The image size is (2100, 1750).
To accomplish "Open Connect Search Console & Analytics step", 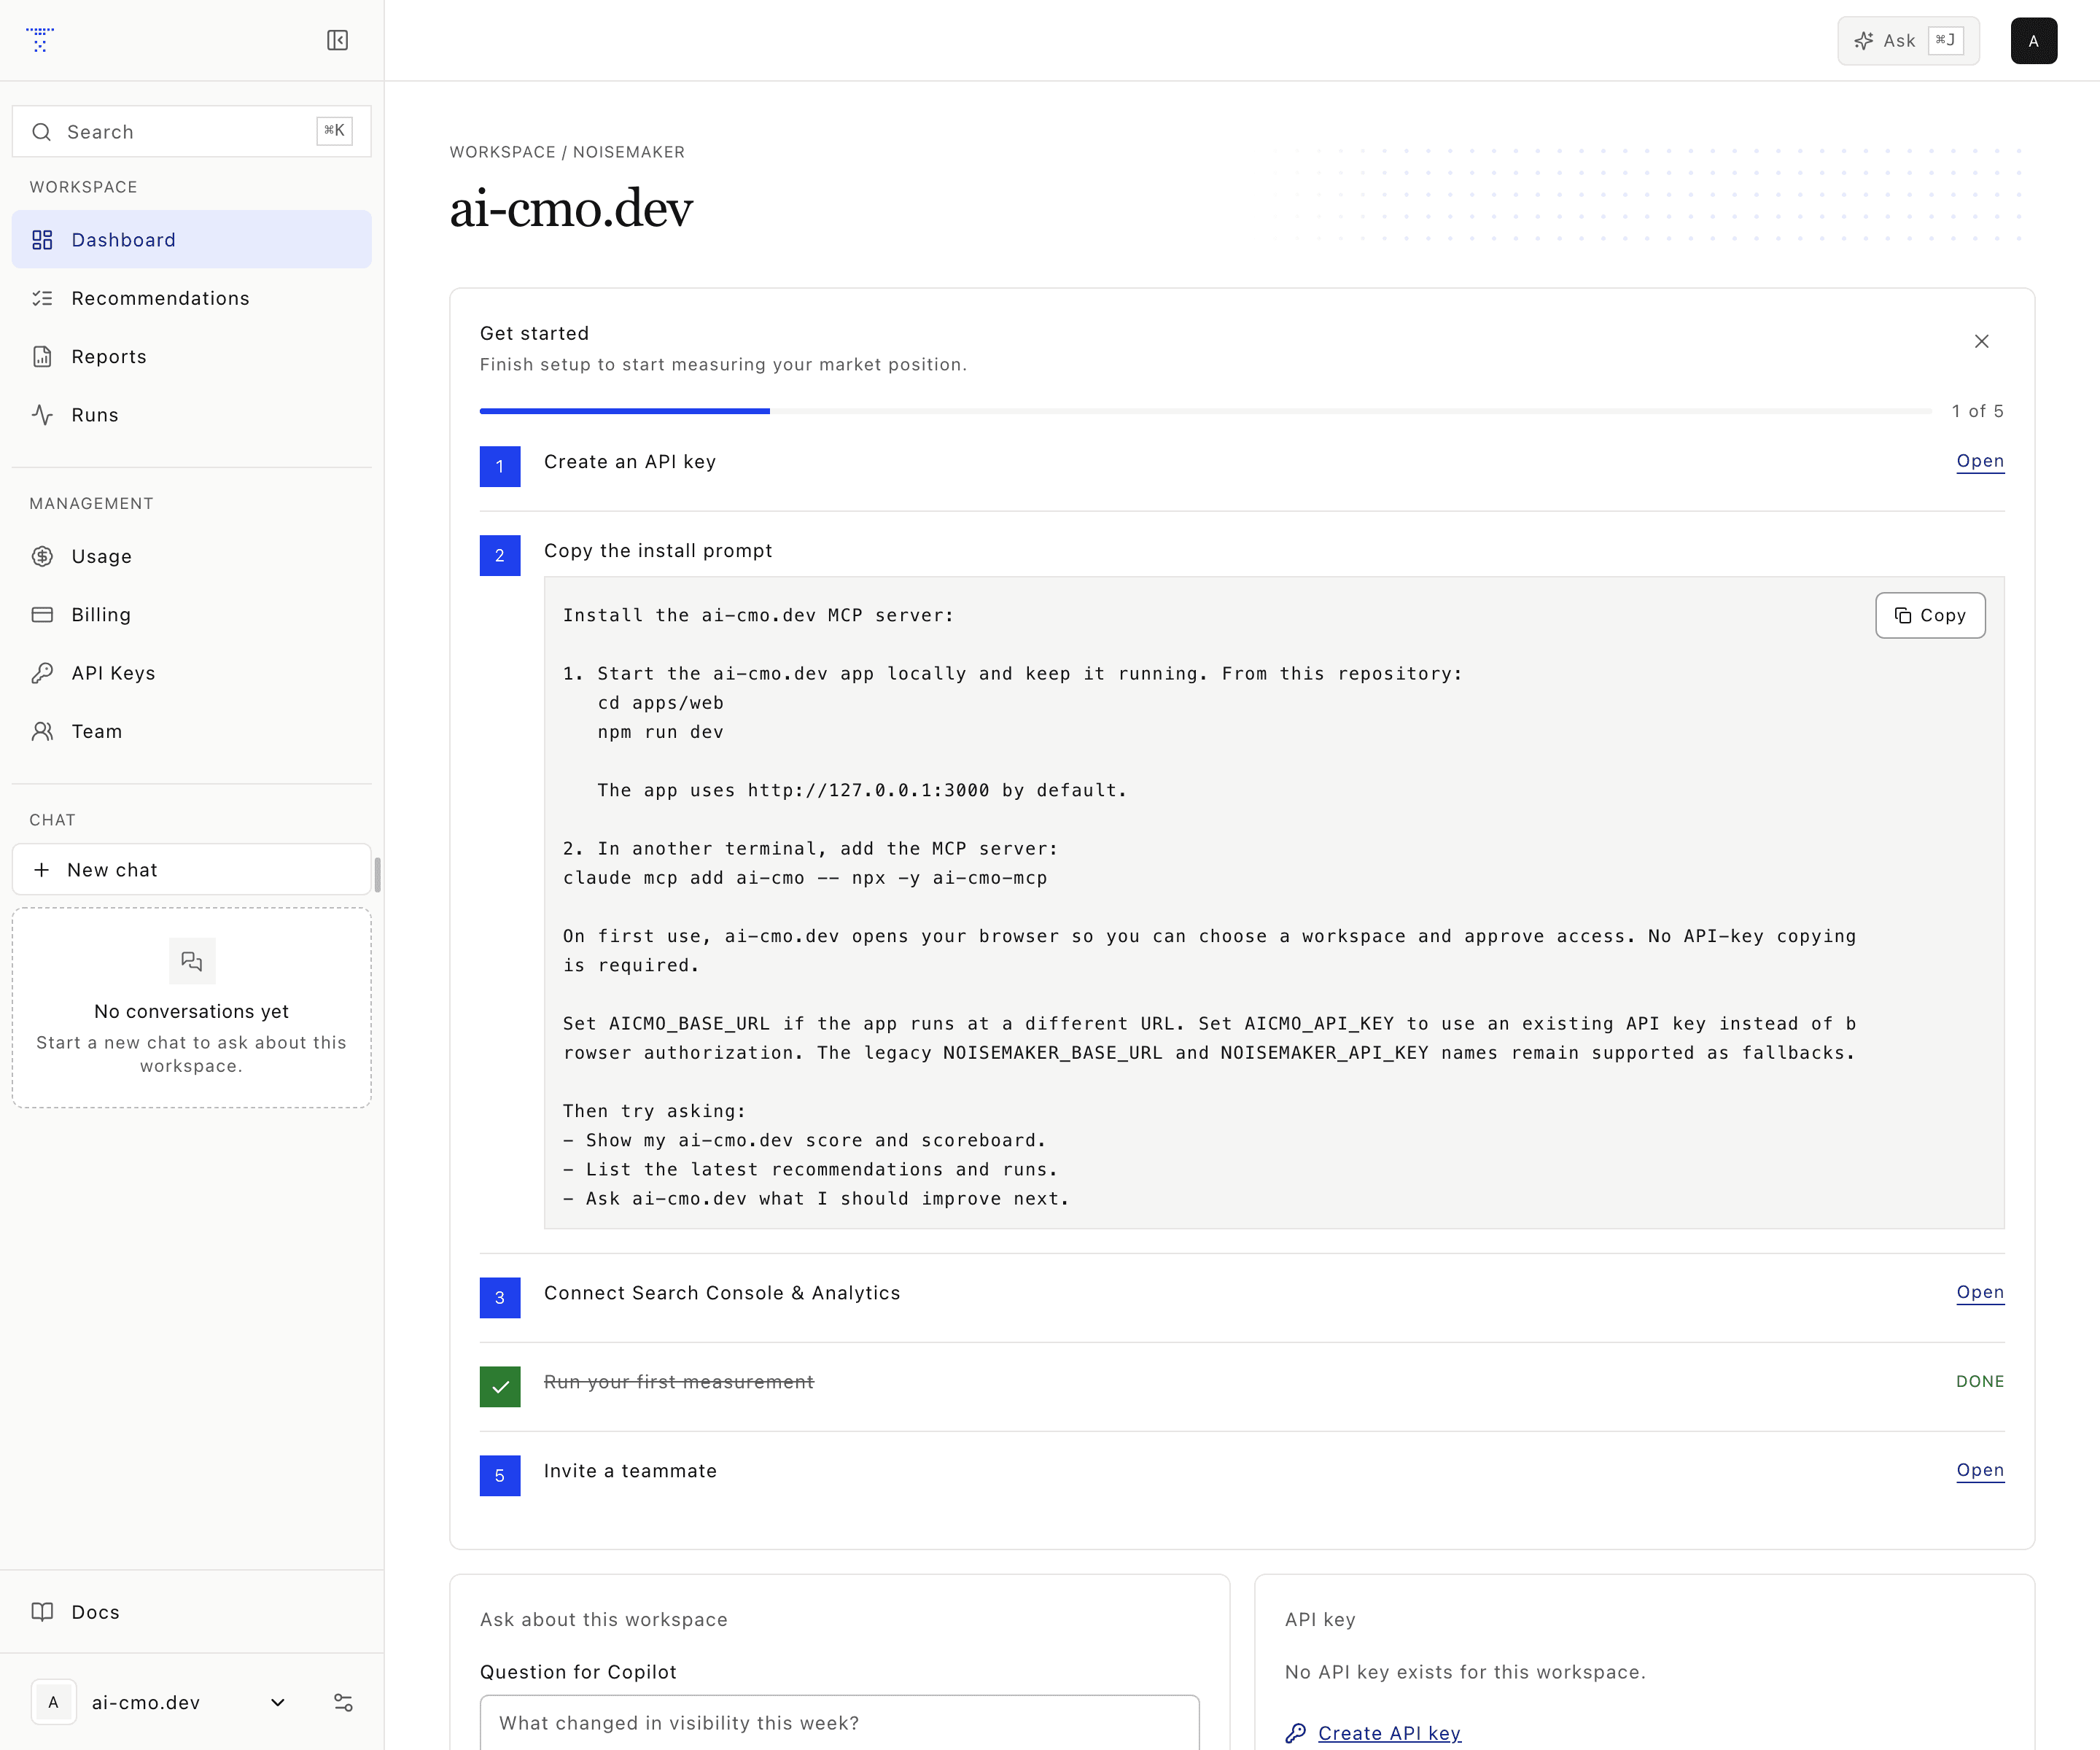I will coord(1980,1292).
